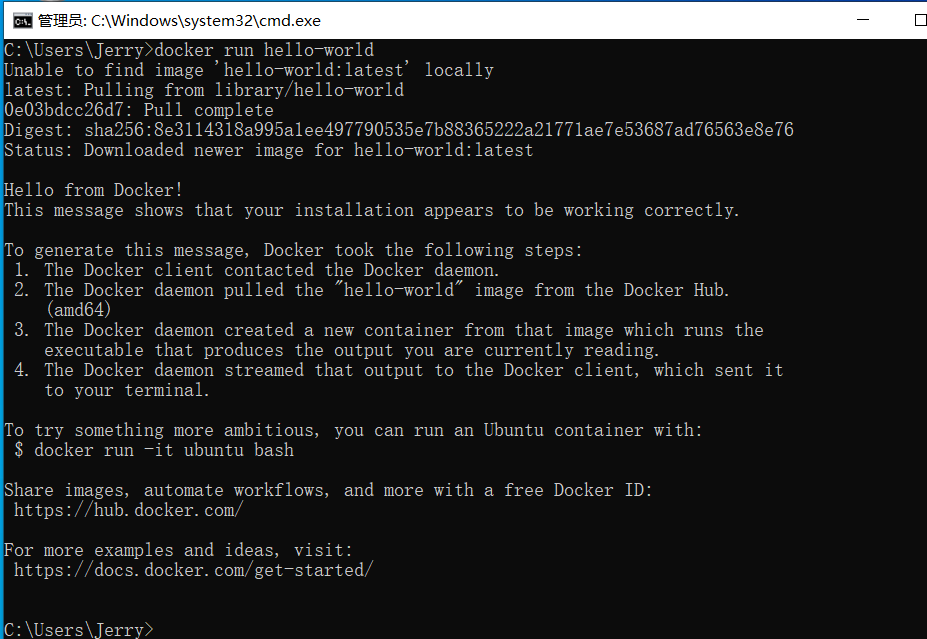927x639 pixels.
Task: Open the cmd.exe system menu icon
Action: pyautogui.click(x=22, y=21)
